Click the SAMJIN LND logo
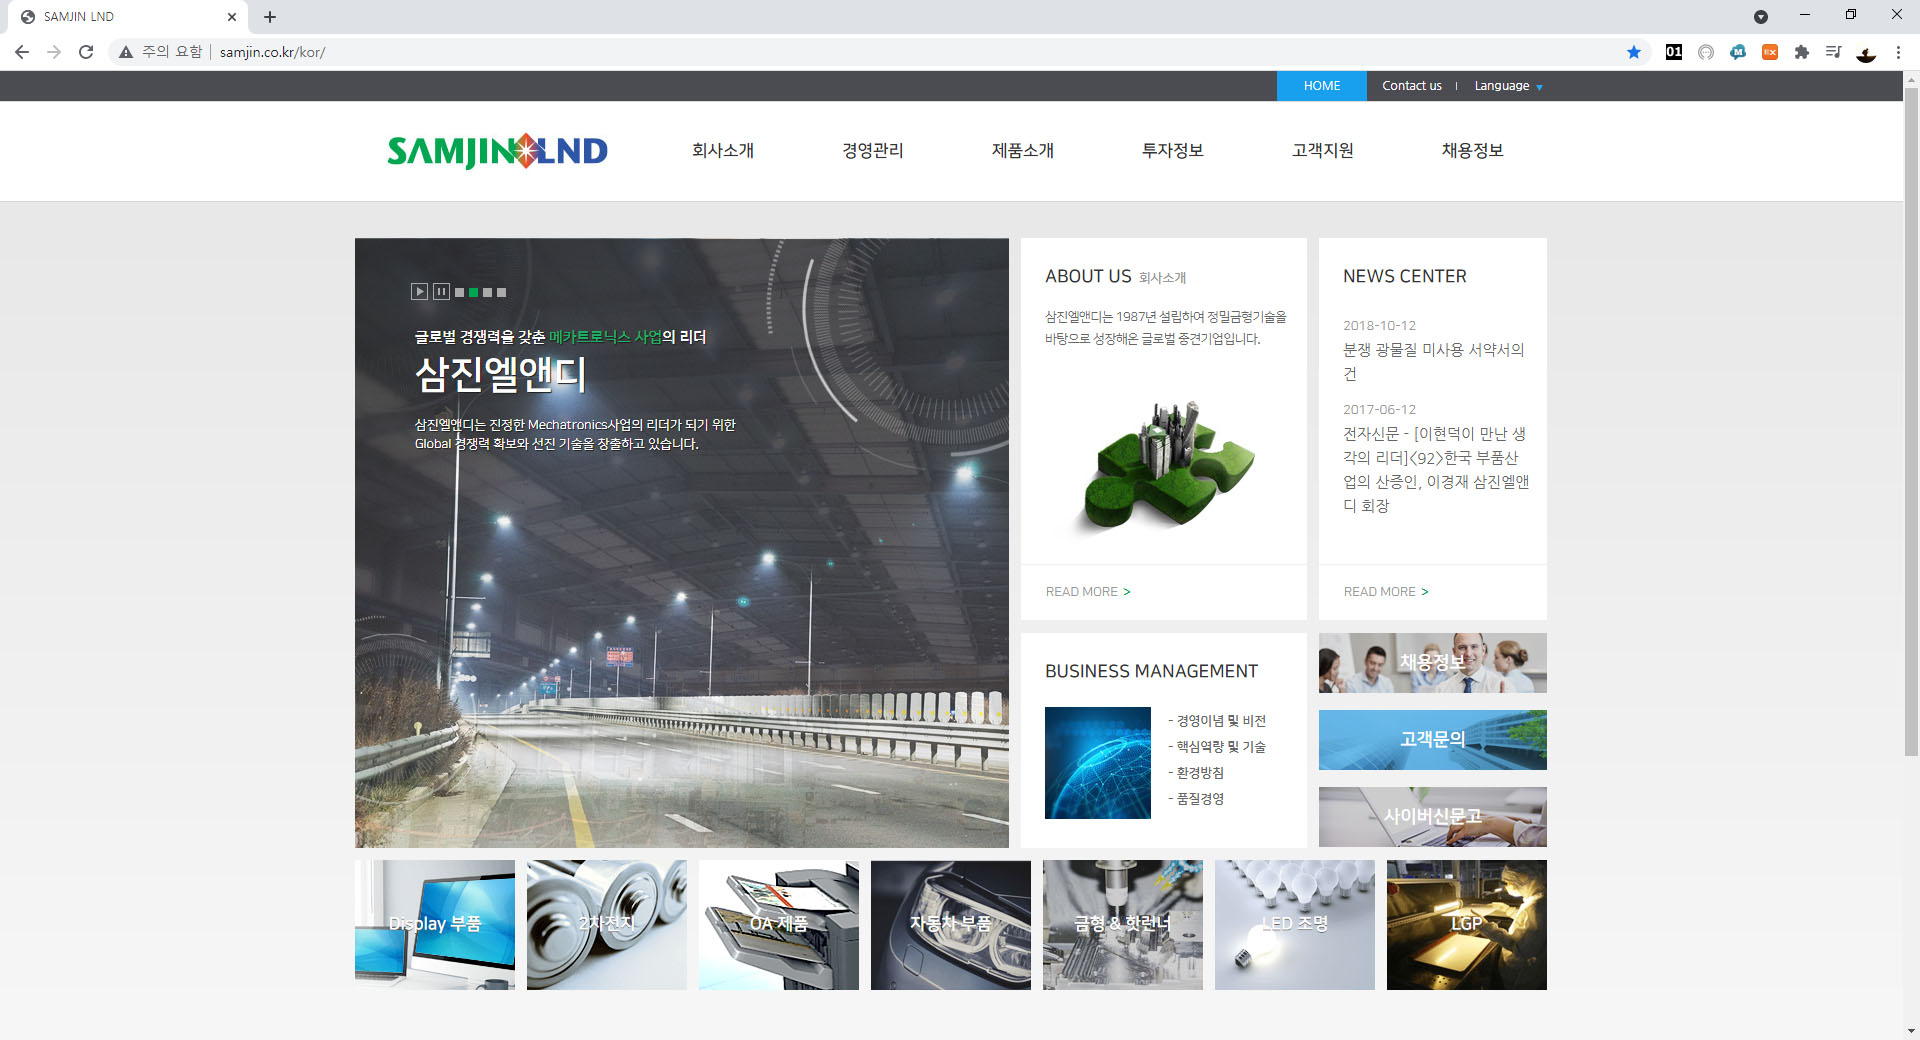 coord(497,151)
